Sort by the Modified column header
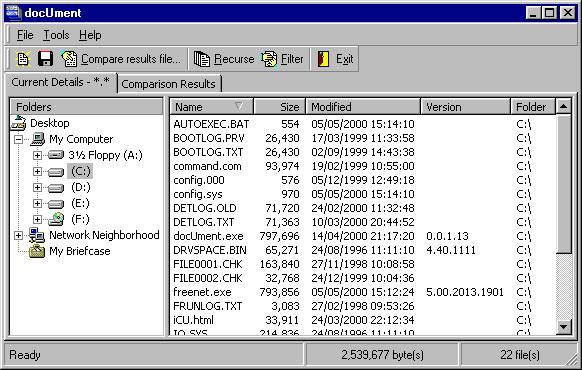 coord(363,107)
